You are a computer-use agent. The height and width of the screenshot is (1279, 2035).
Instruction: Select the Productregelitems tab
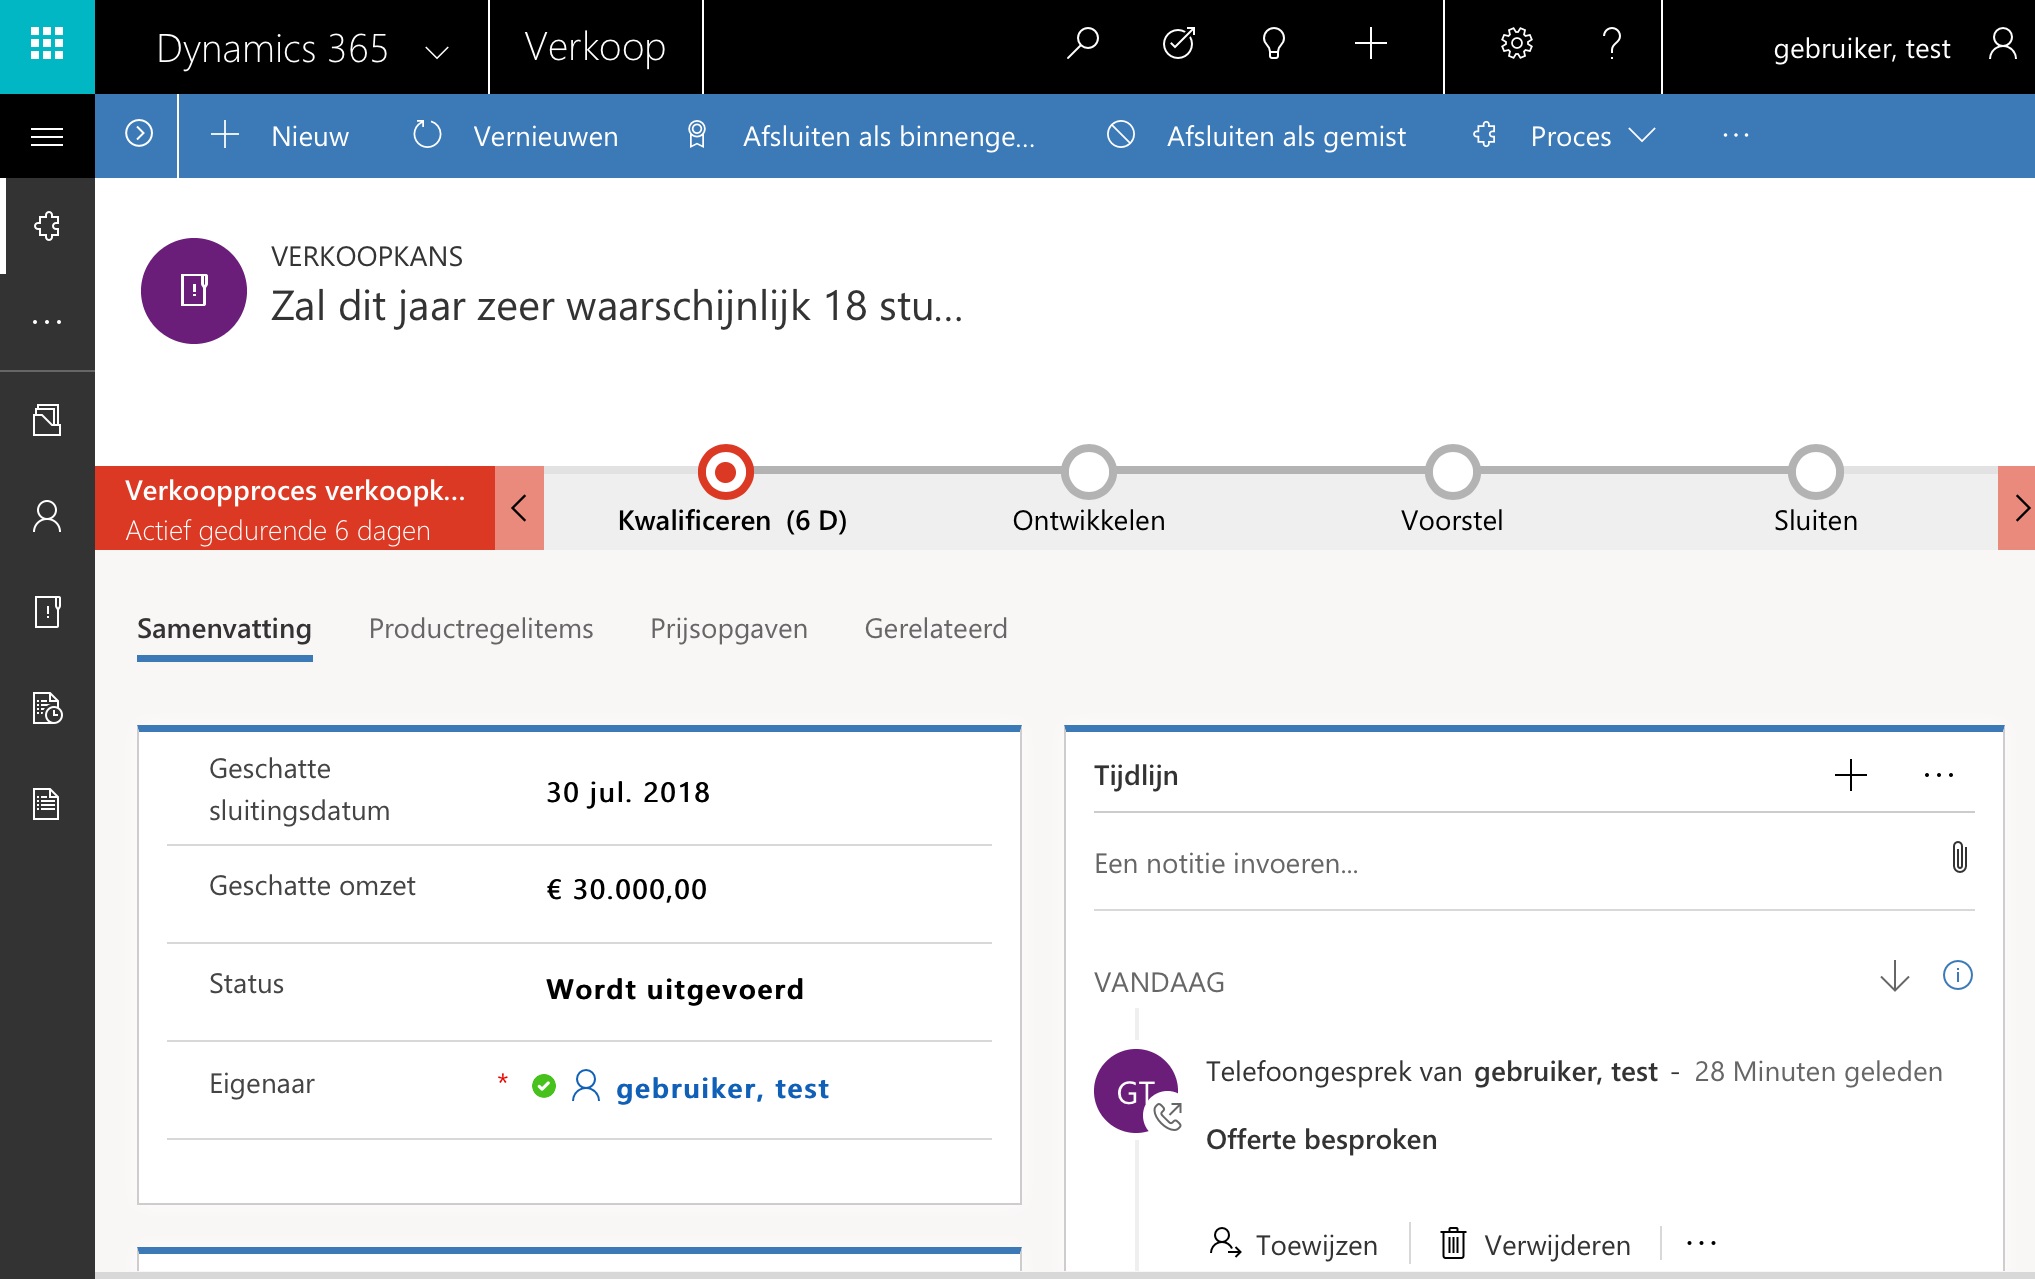480,628
